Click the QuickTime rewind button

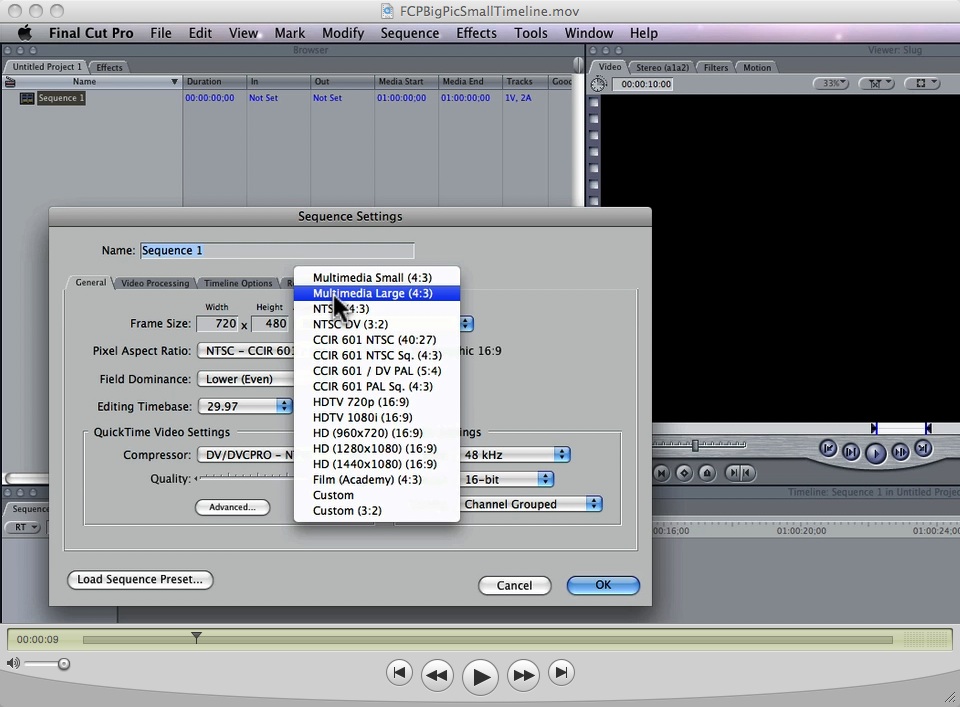tap(437, 675)
